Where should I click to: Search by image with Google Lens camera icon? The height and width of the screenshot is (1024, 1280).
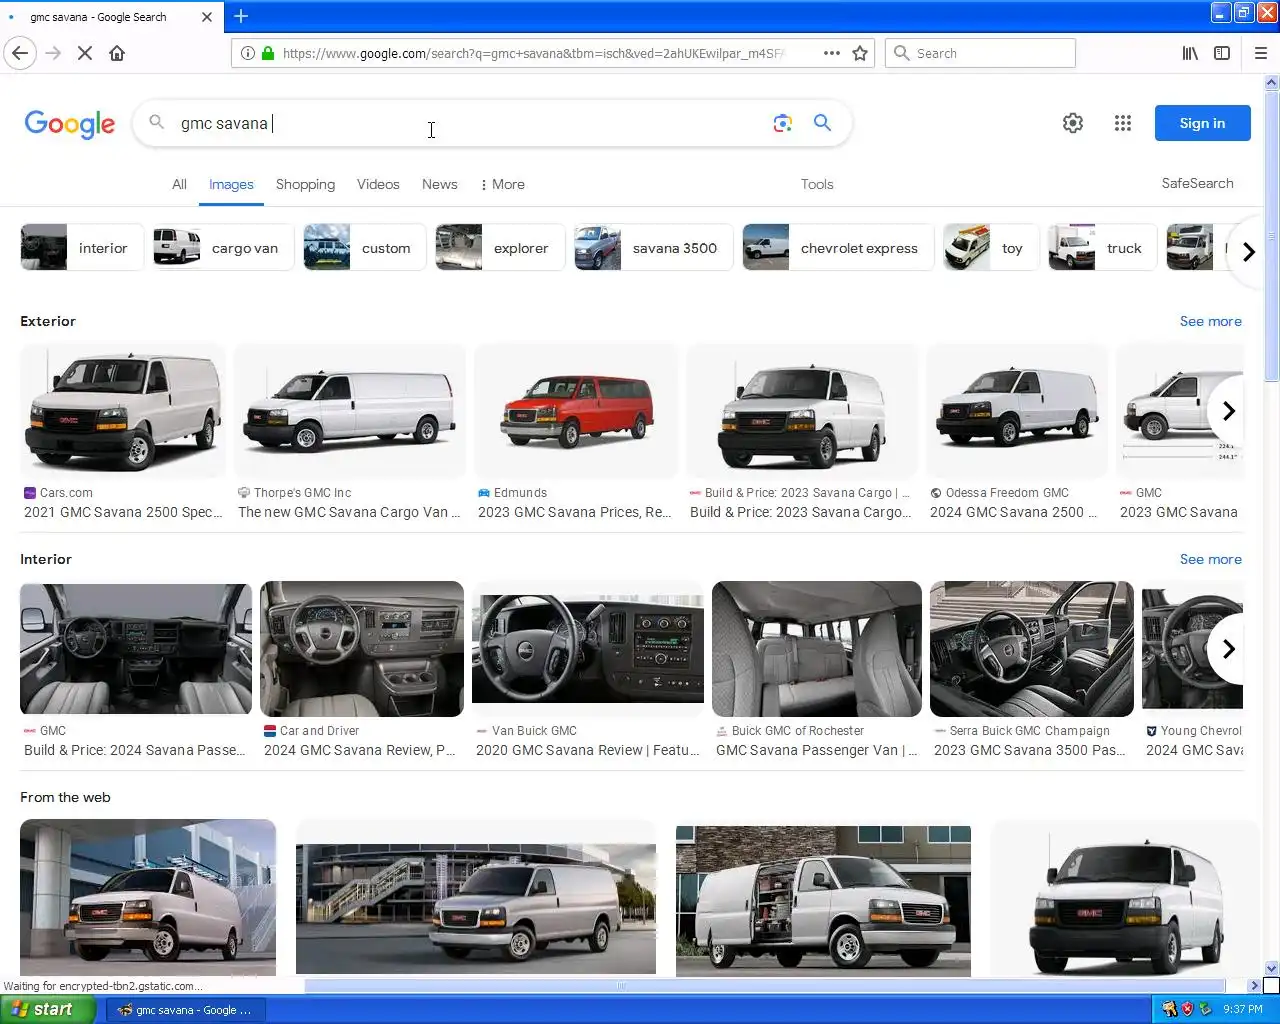[x=782, y=123]
